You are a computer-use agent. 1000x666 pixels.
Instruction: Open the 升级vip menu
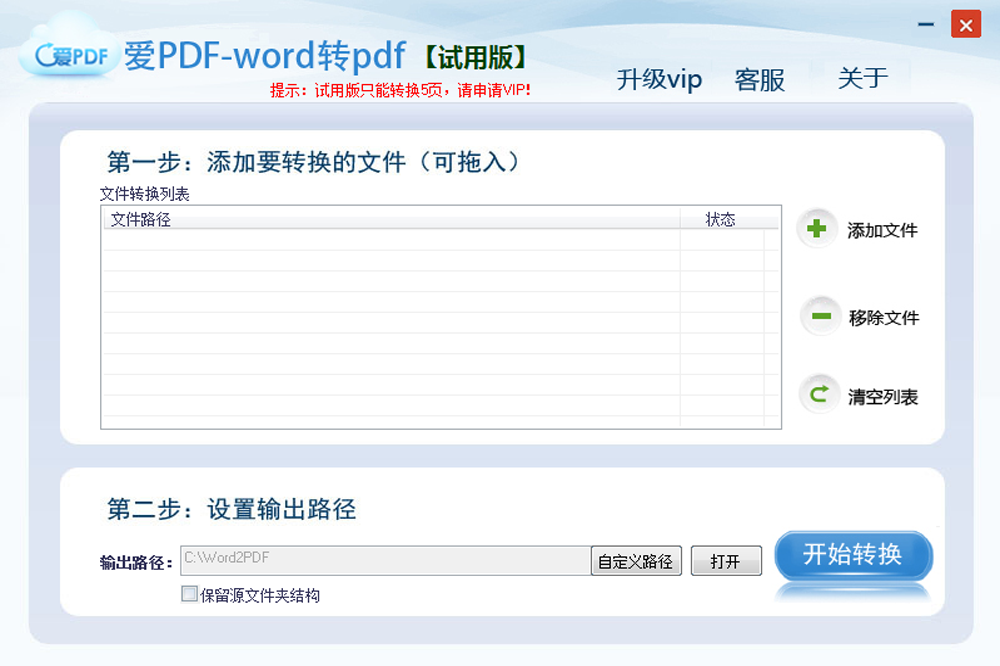(x=659, y=80)
